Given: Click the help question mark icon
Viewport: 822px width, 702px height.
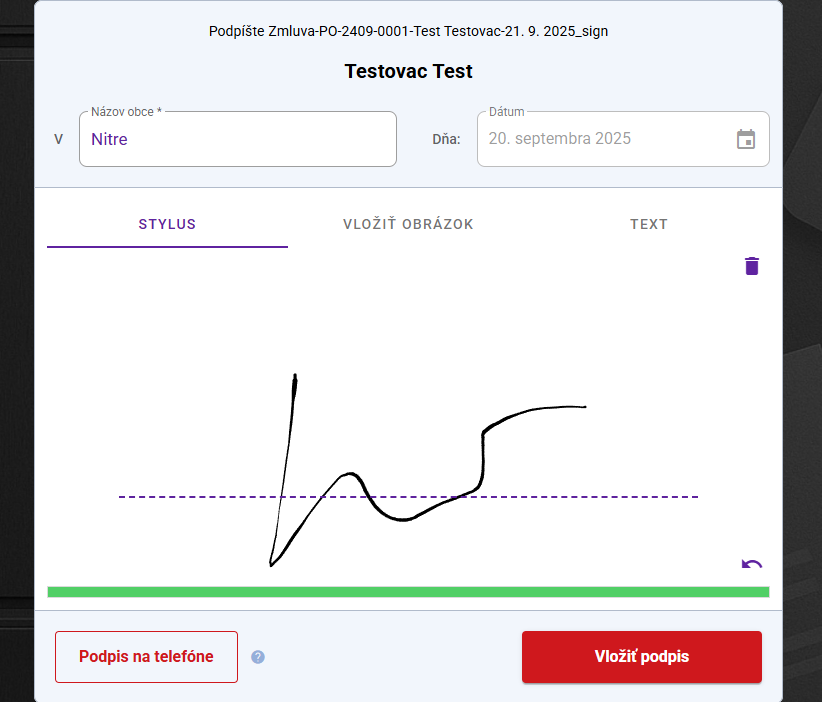Looking at the screenshot, I should [258, 657].
